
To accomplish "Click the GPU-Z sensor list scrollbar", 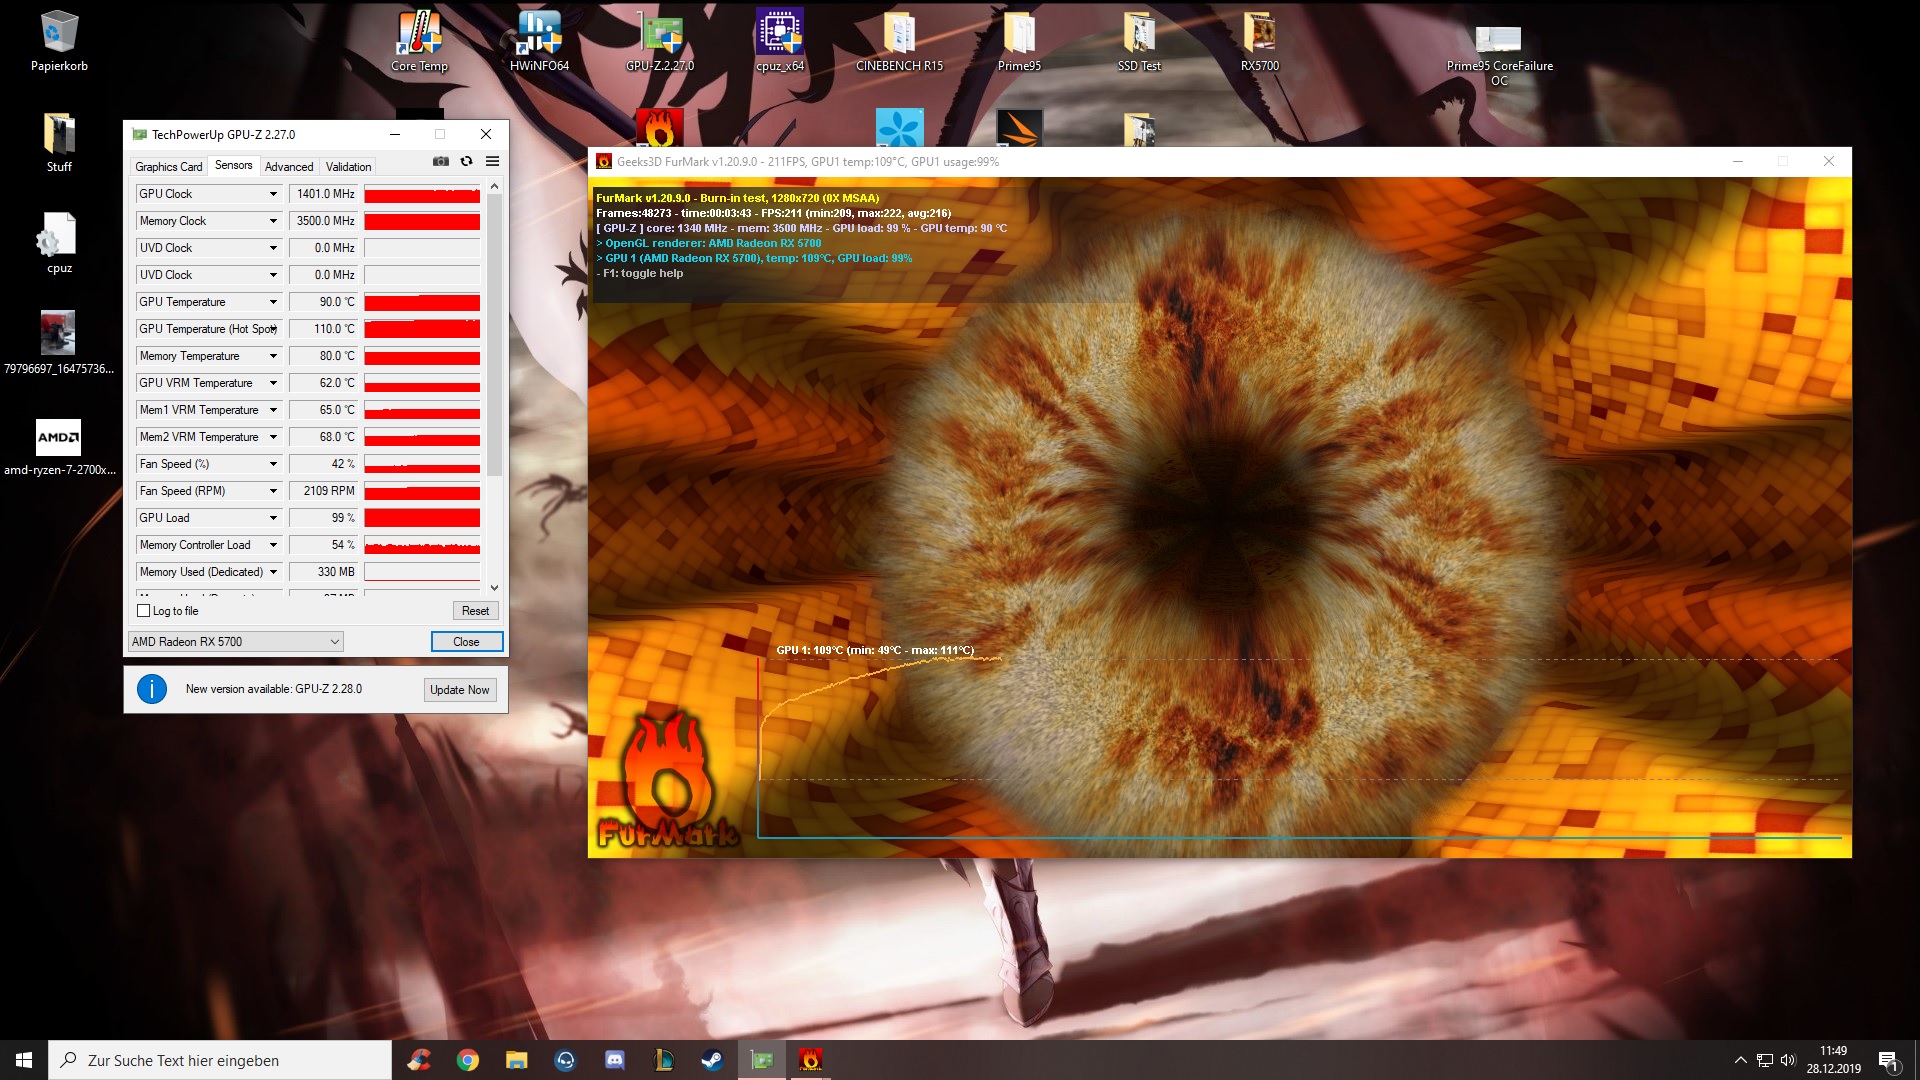I will (x=494, y=335).
